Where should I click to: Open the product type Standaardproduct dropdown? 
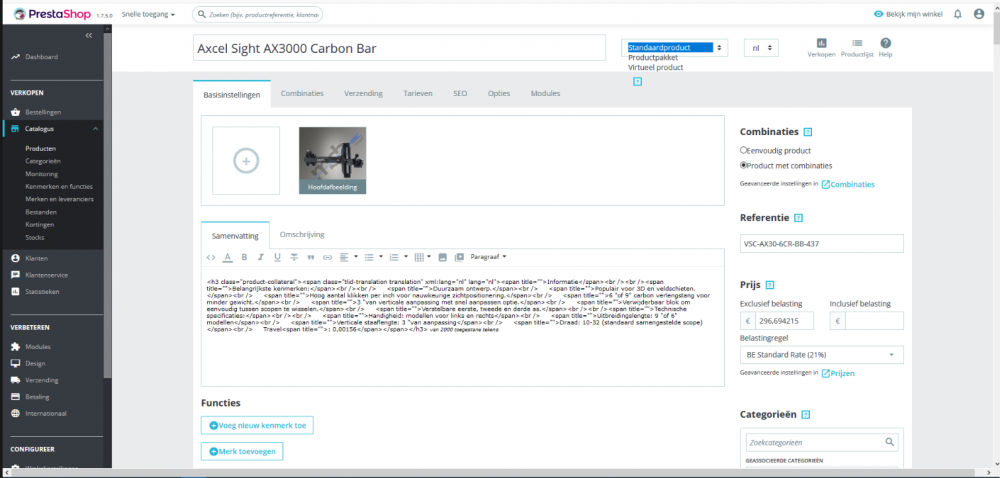point(675,48)
